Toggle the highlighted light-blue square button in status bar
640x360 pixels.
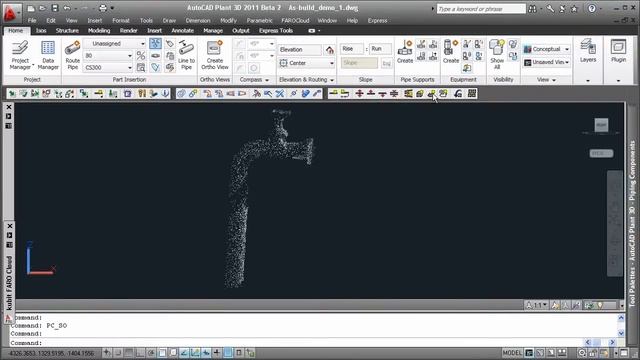[x=228, y=352]
